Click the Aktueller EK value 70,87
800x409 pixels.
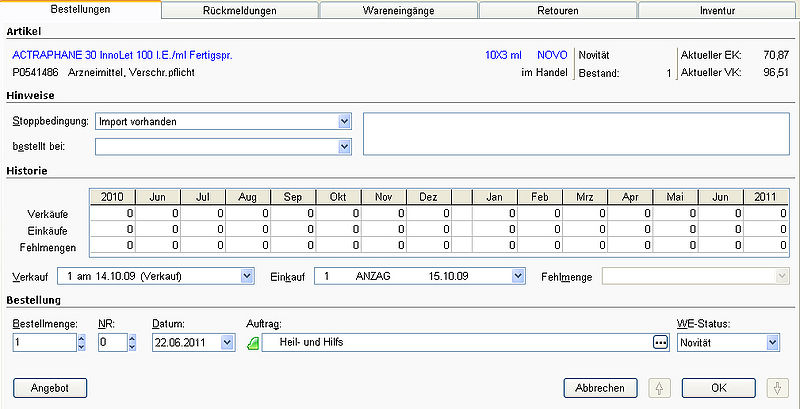tap(776, 55)
